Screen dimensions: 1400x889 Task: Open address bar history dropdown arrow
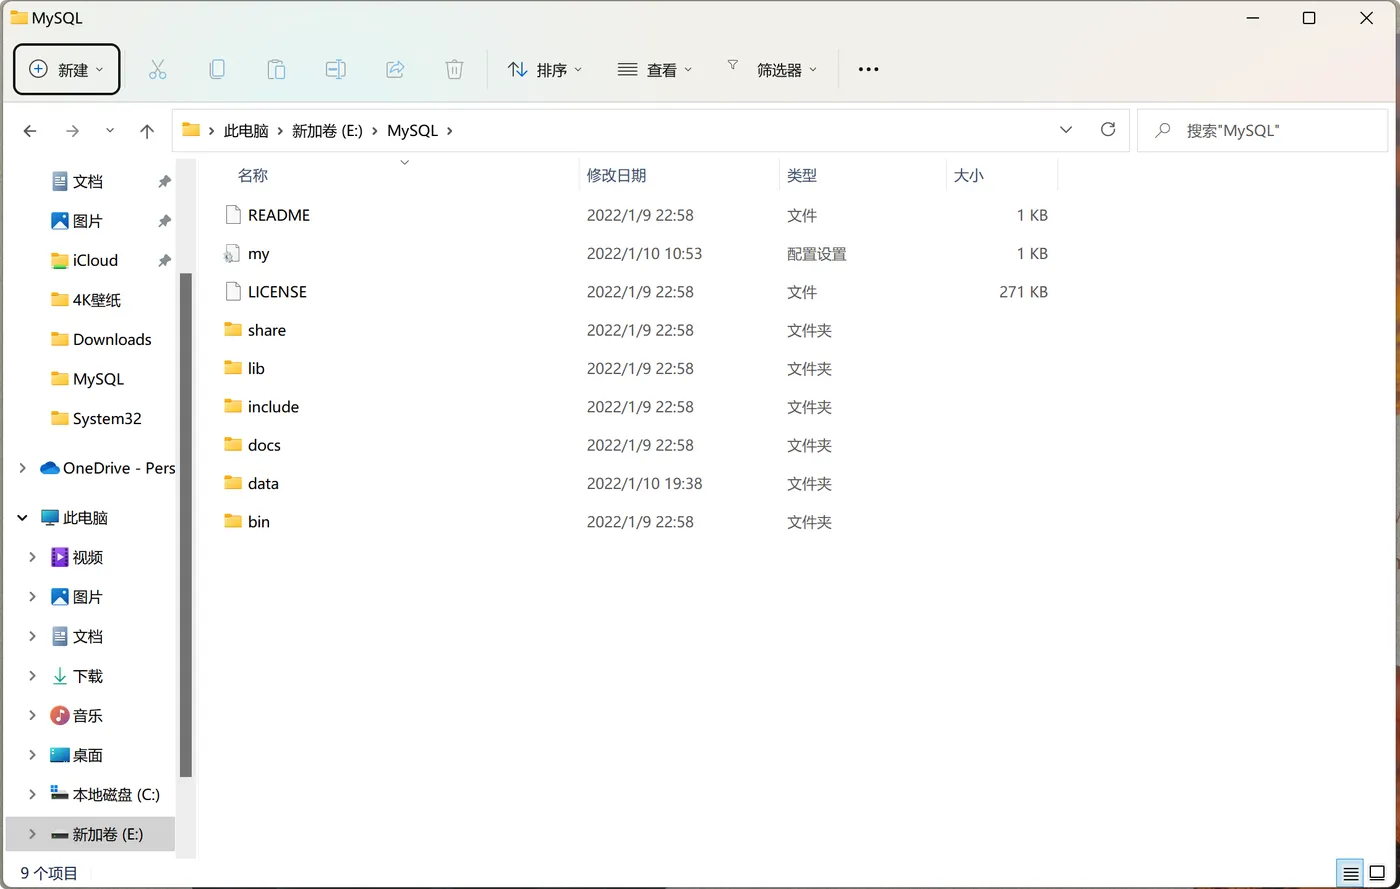click(1066, 130)
